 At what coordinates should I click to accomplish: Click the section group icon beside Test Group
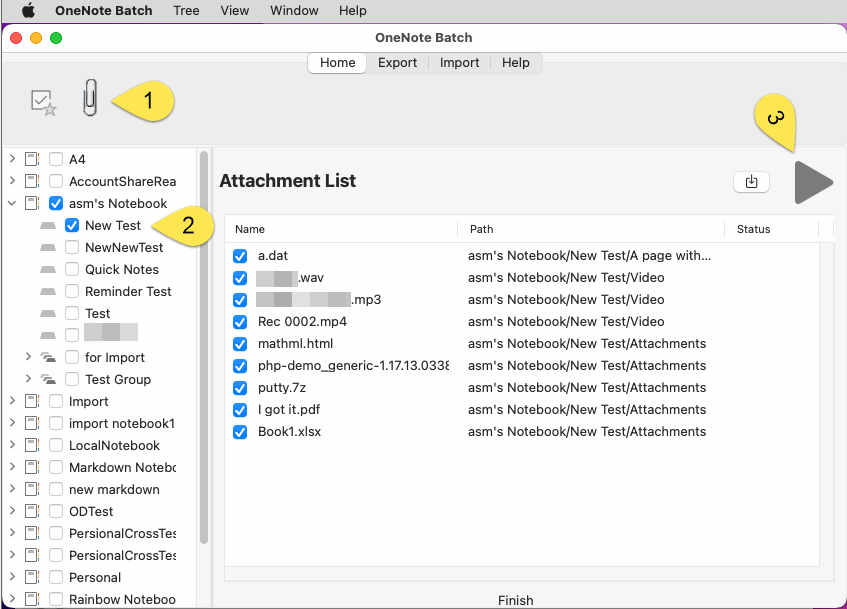[49, 379]
